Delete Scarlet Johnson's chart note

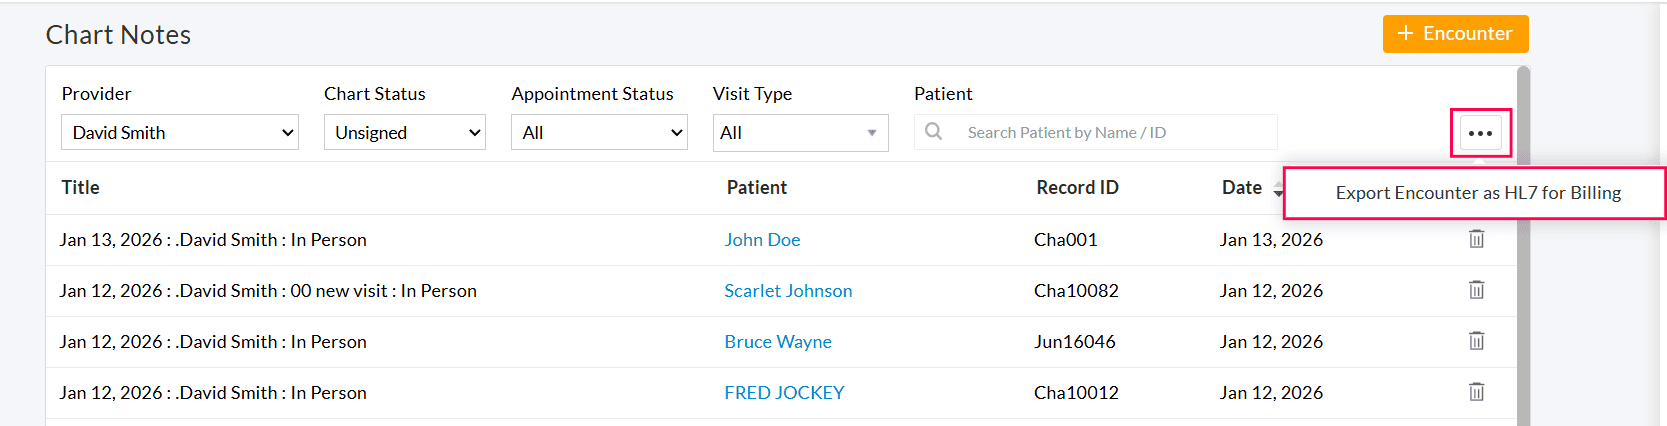[x=1476, y=290]
